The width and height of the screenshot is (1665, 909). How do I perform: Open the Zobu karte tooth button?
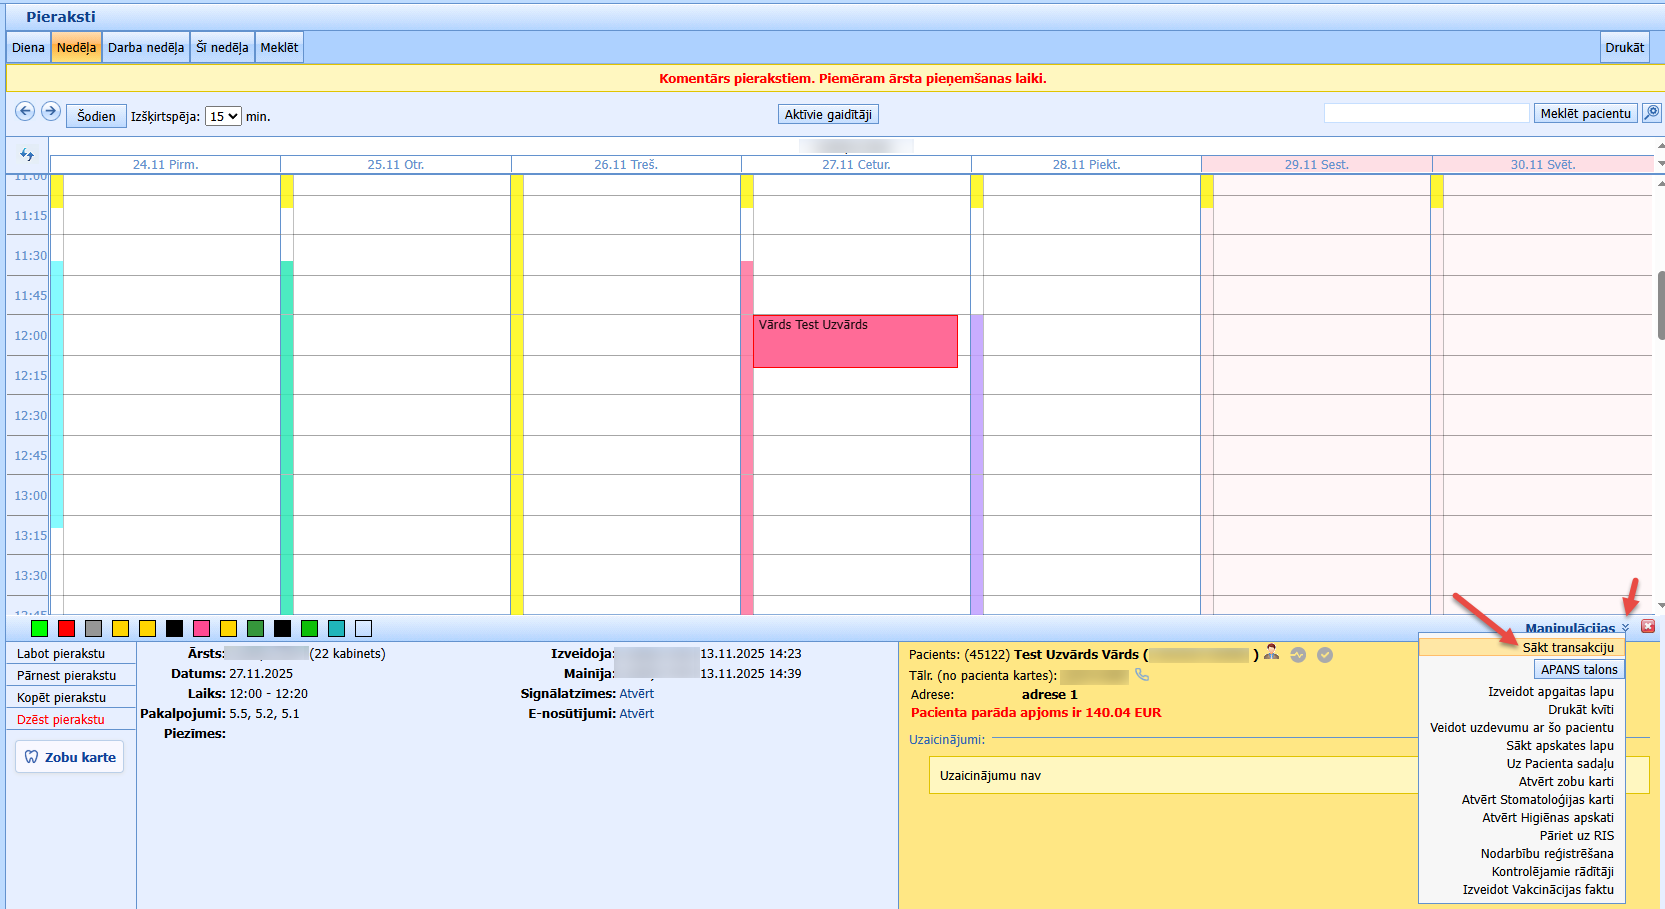(70, 757)
